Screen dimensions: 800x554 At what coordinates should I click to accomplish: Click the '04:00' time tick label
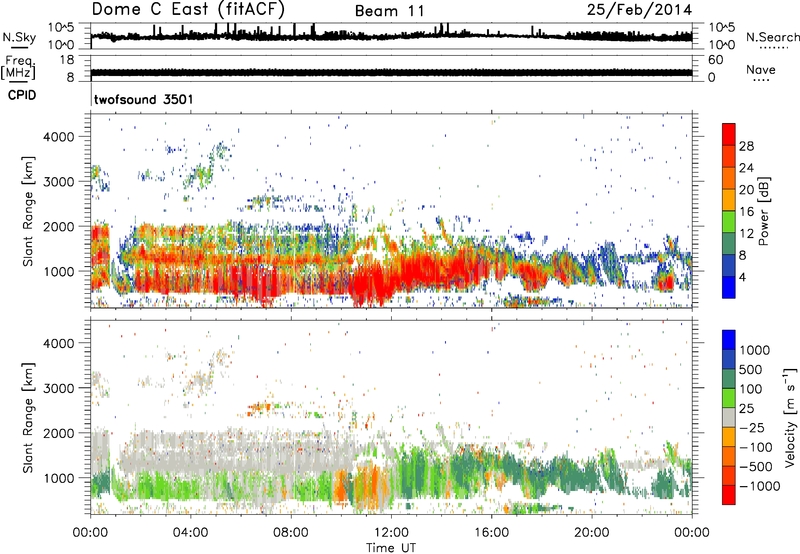(191, 532)
